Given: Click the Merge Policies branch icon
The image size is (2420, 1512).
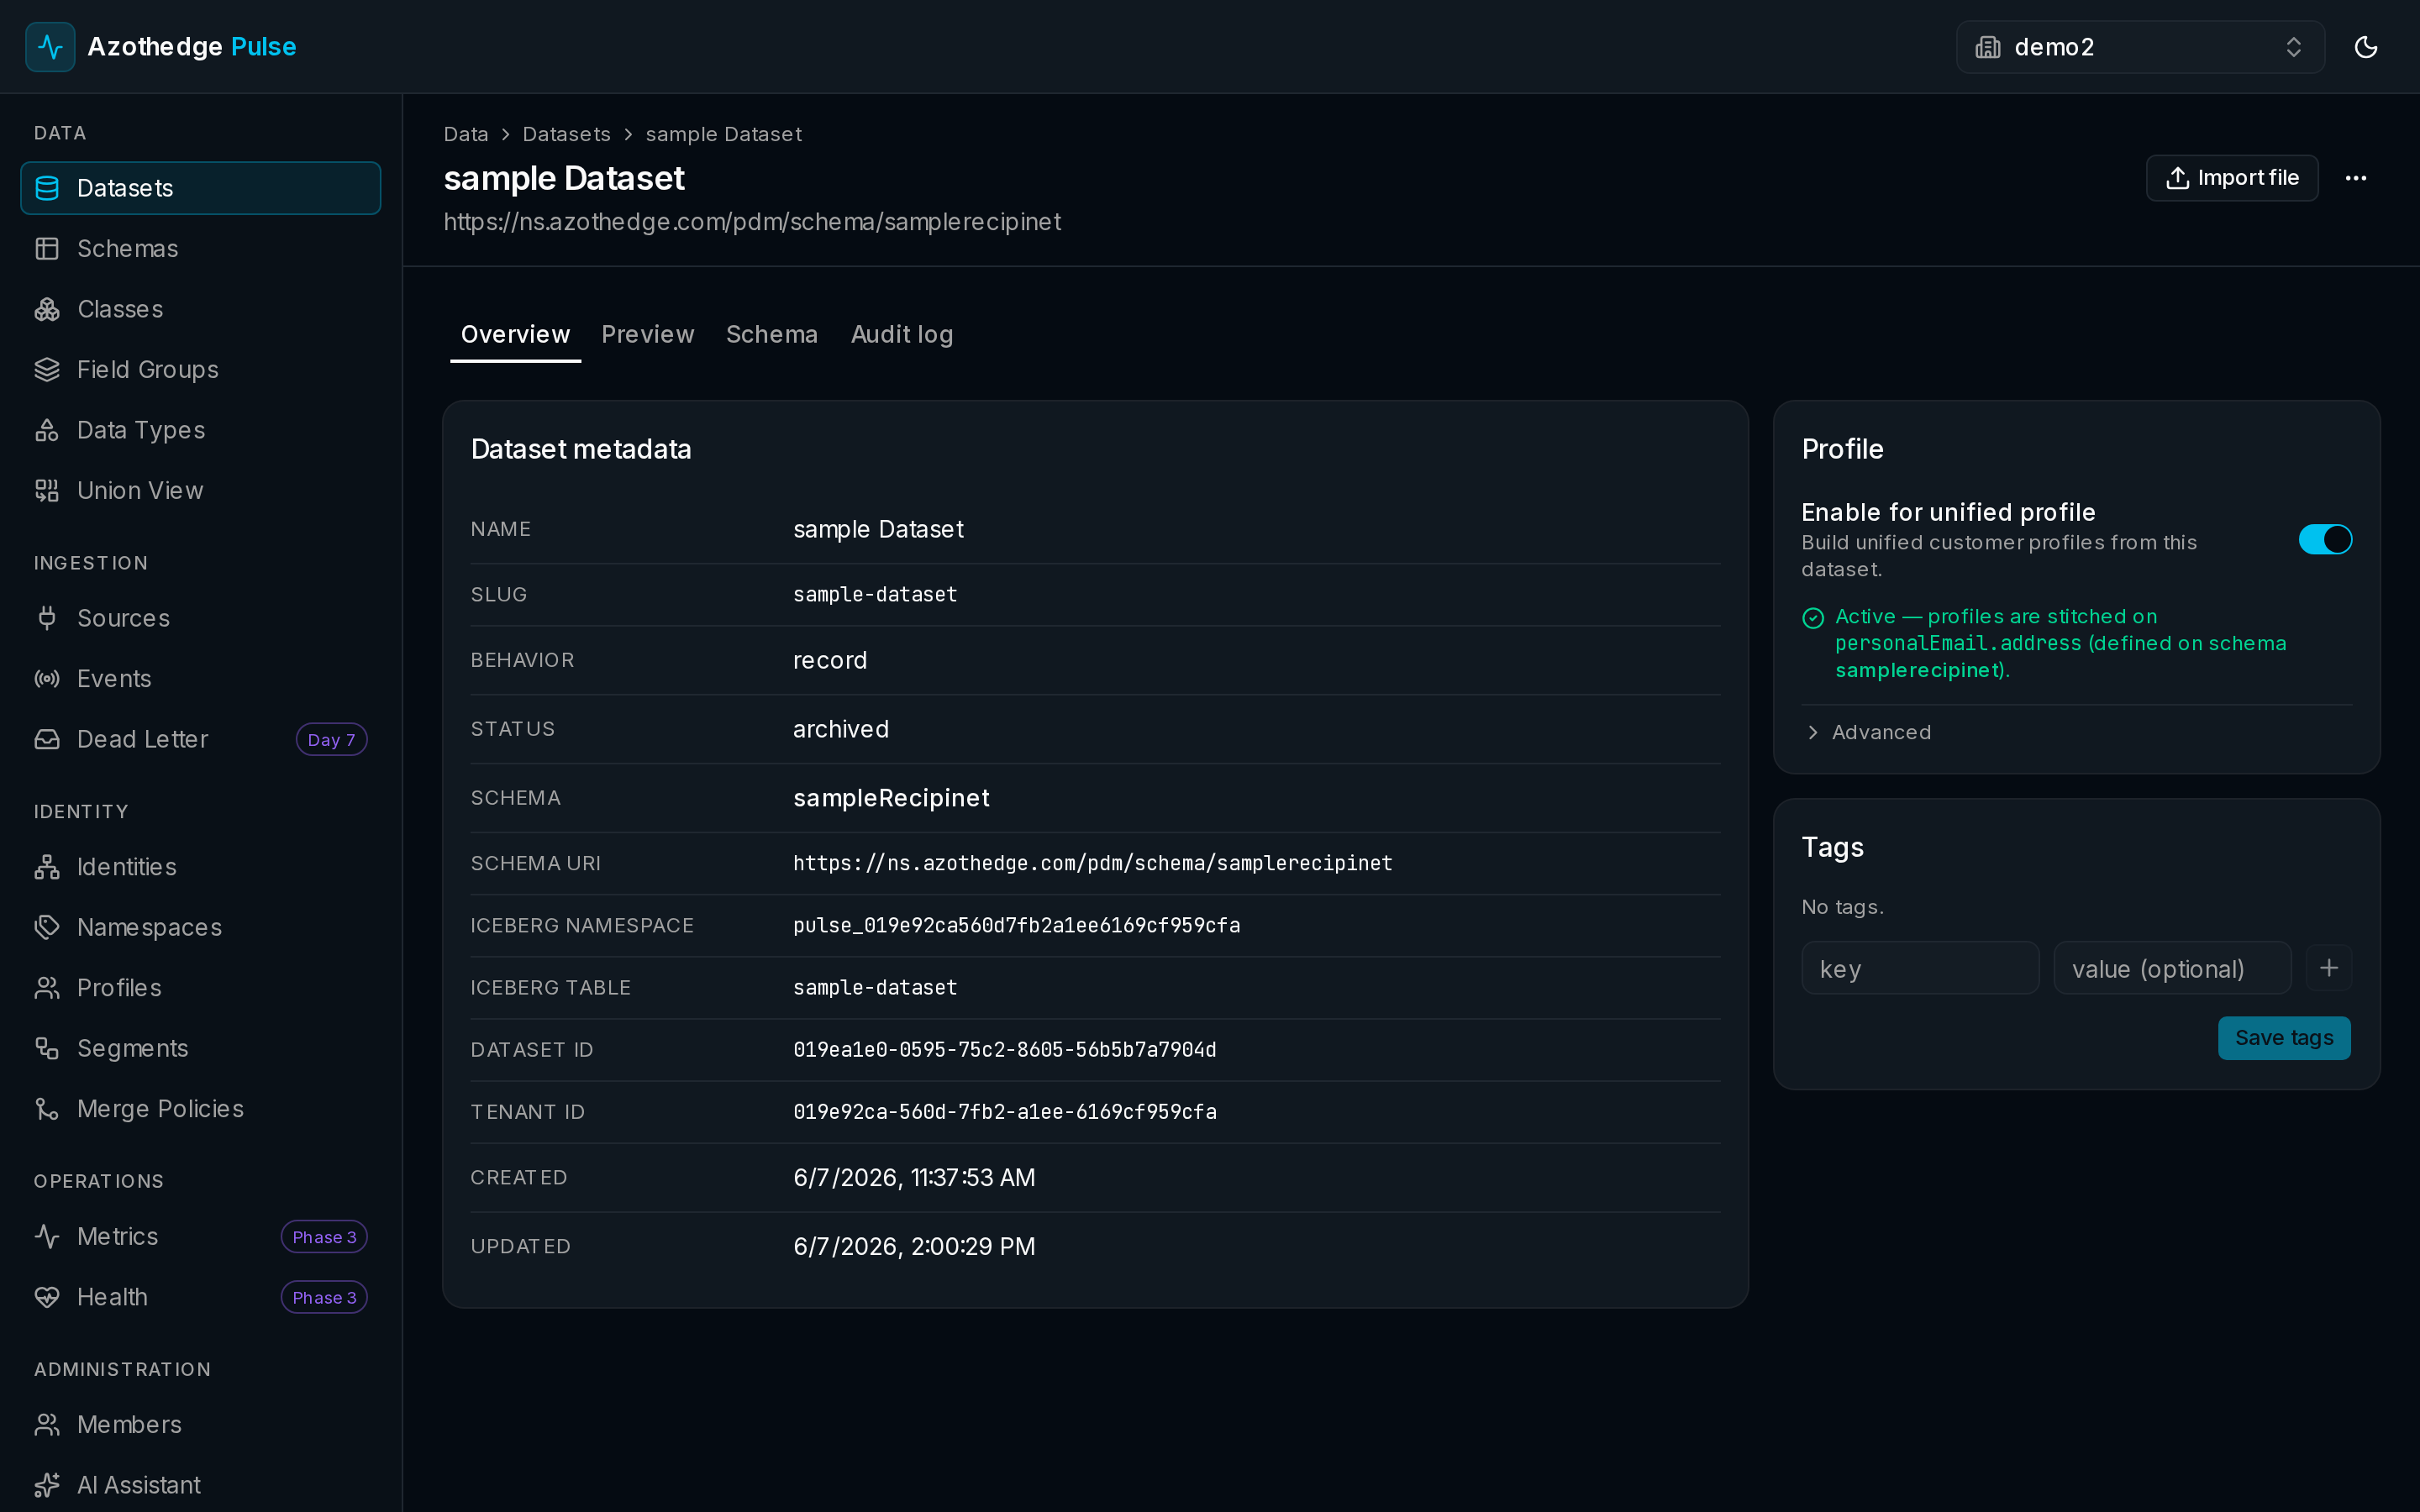Looking at the screenshot, I should 47,1109.
